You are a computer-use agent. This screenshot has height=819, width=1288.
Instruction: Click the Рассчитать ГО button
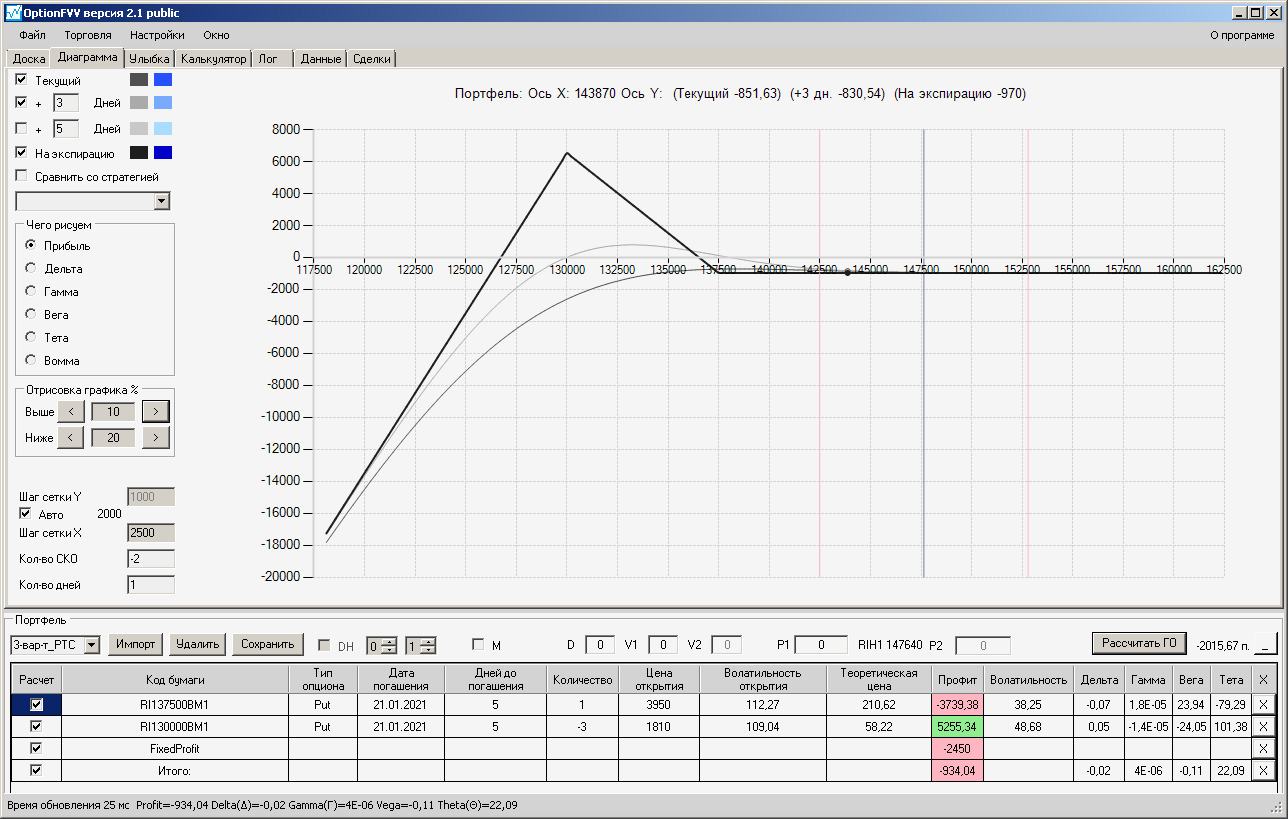pyautogui.click(x=1139, y=643)
